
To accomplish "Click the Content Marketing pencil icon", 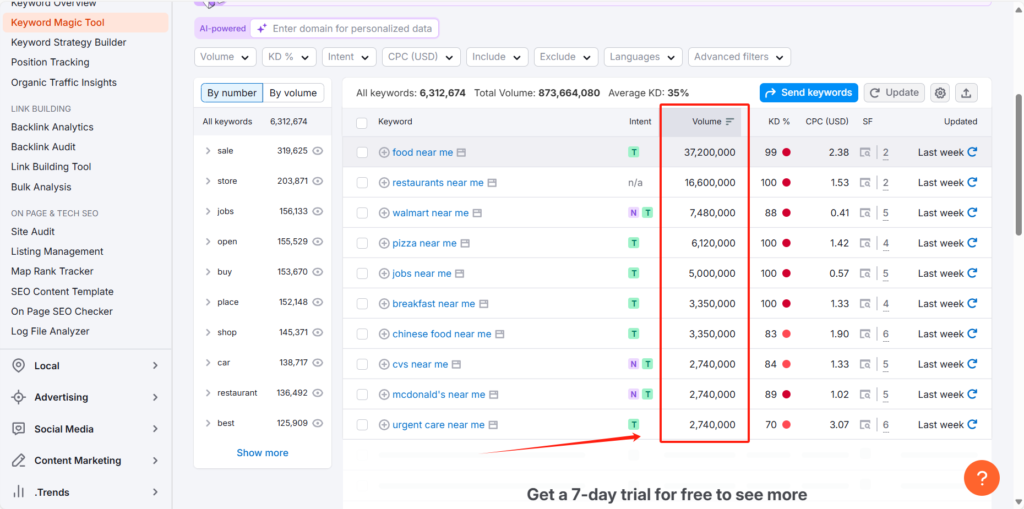I will tap(19, 461).
